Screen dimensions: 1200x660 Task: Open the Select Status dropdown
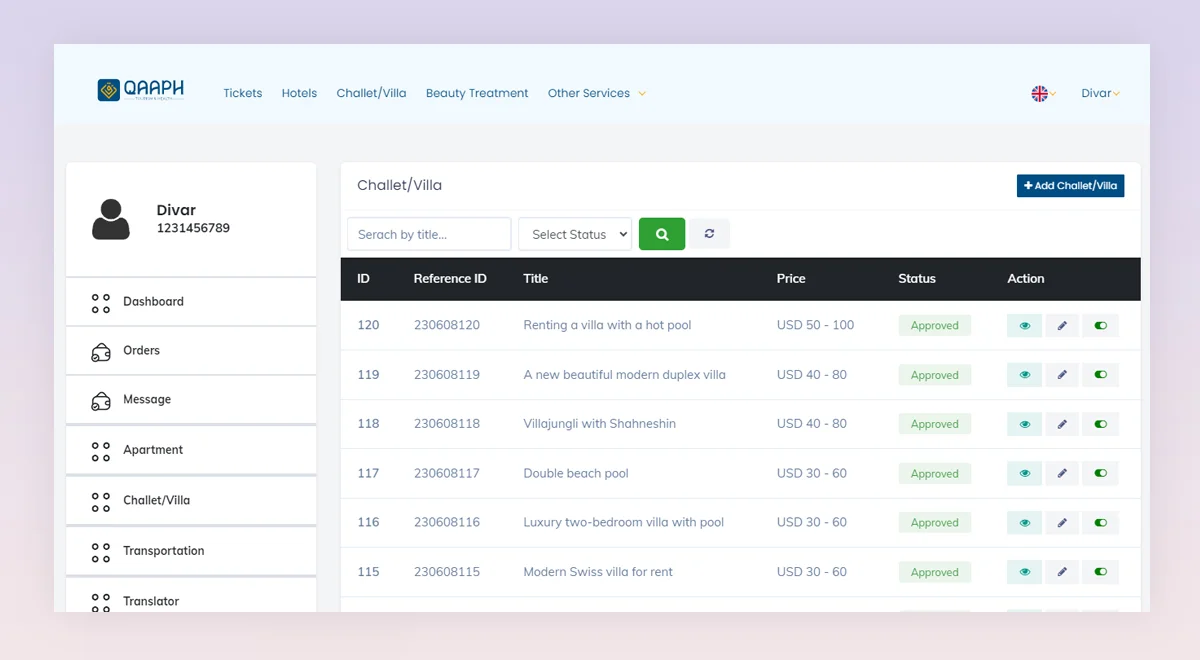point(574,233)
